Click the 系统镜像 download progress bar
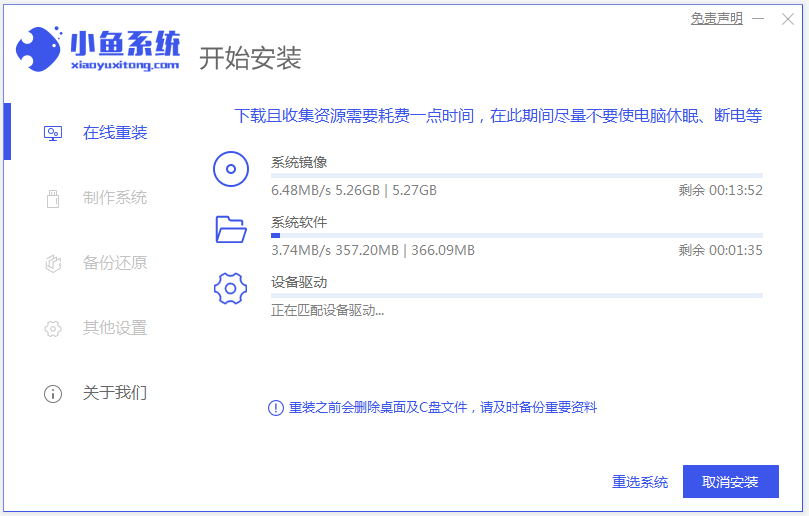809x516 pixels. pos(516,176)
